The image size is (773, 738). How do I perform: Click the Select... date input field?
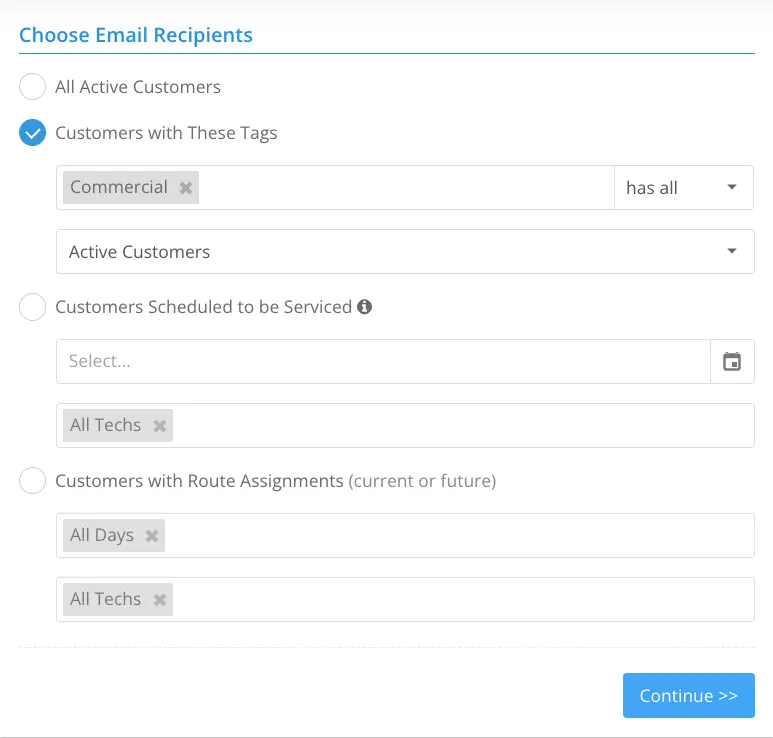(384, 361)
